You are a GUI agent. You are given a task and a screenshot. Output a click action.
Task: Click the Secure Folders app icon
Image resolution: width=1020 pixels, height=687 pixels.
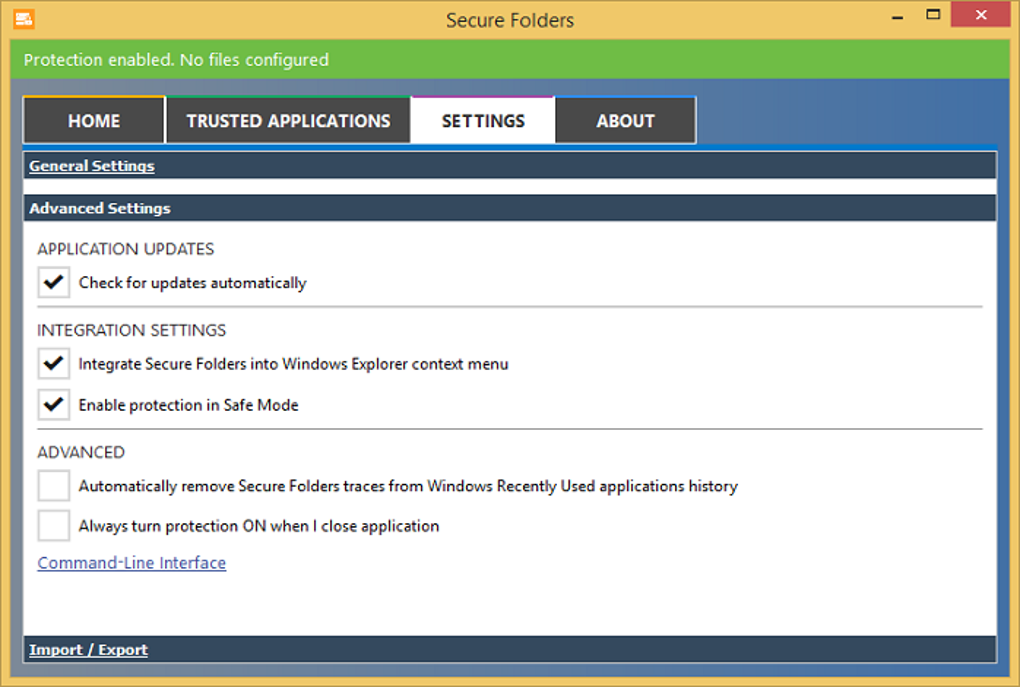tap(24, 18)
